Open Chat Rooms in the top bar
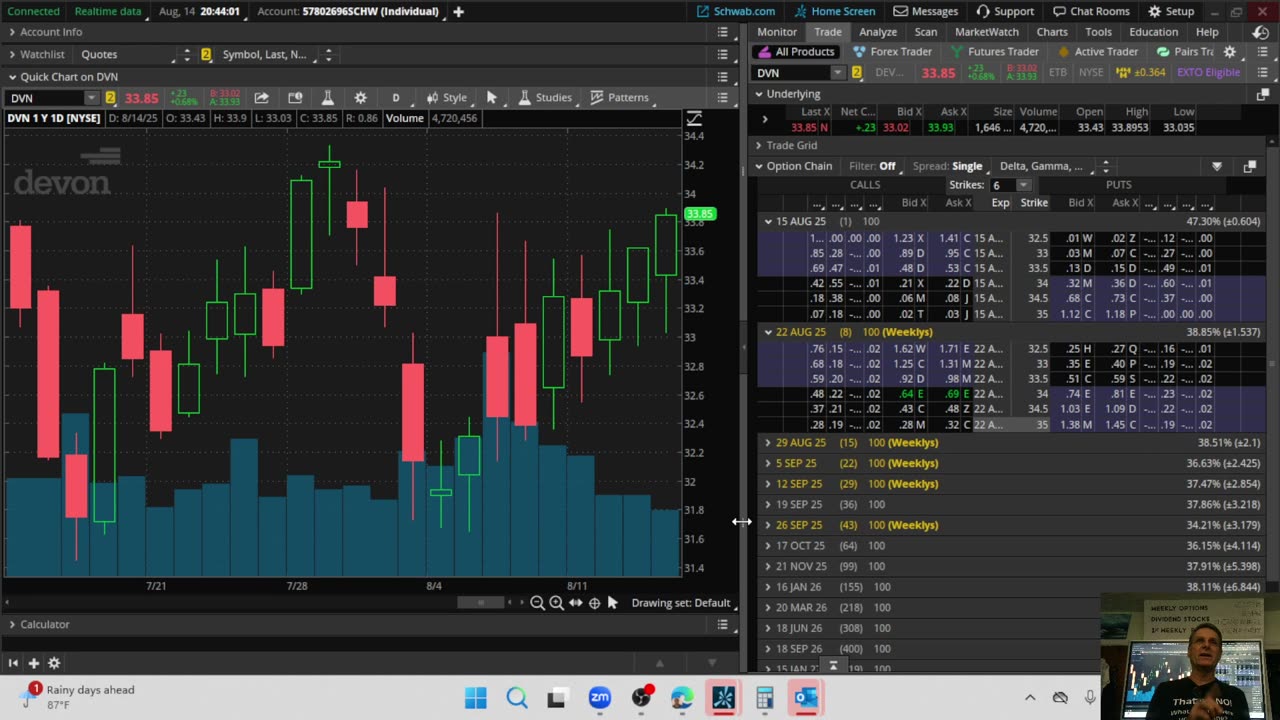The width and height of the screenshot is (1280, 720). pyautogui.click(x=1091, y=11)
